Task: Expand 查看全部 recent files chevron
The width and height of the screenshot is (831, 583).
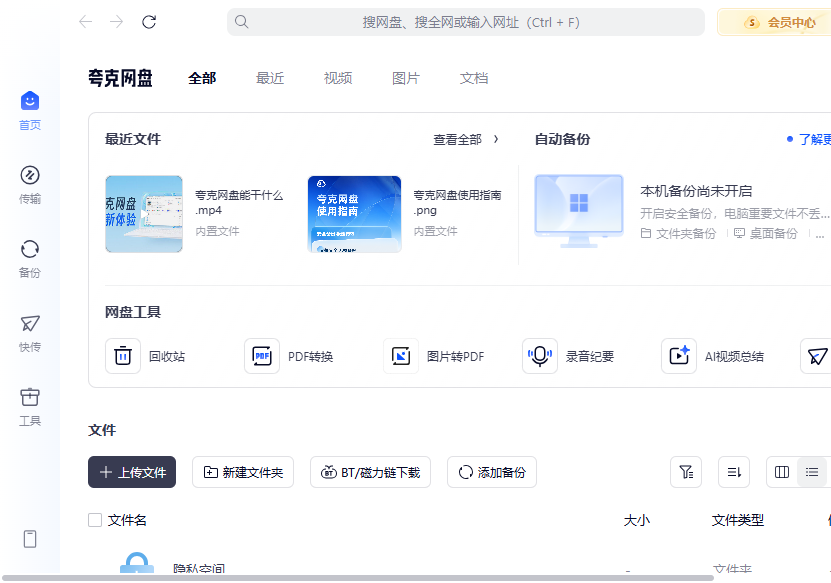Action: 496,139
